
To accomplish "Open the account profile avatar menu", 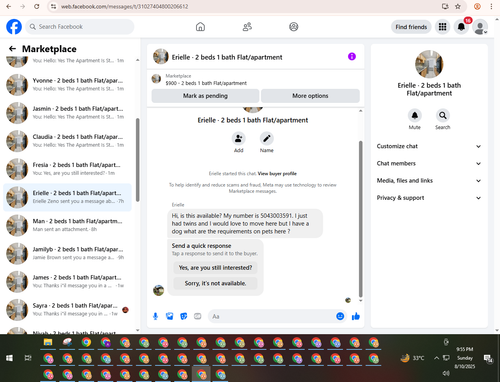I will pos(480,27).
